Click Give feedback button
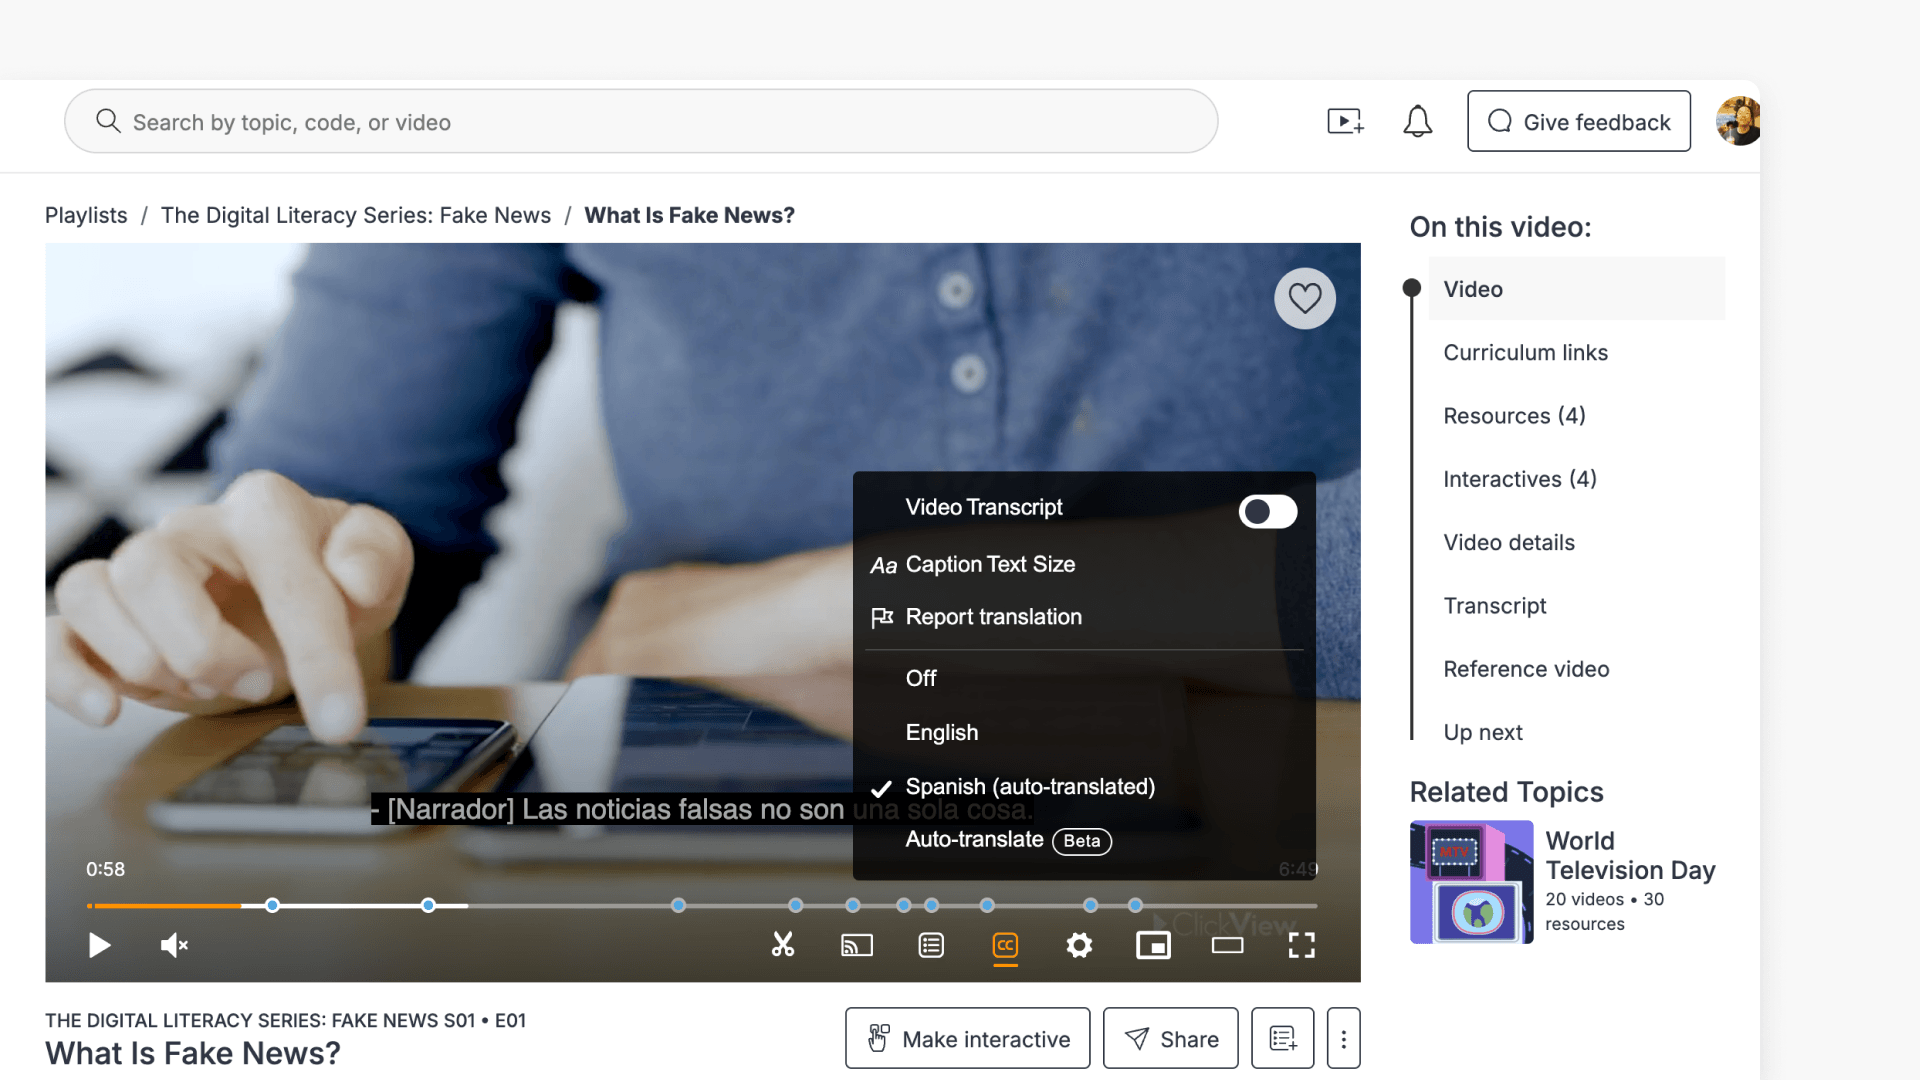This screenshot has height=1080, width=1920. [1579, 121]
